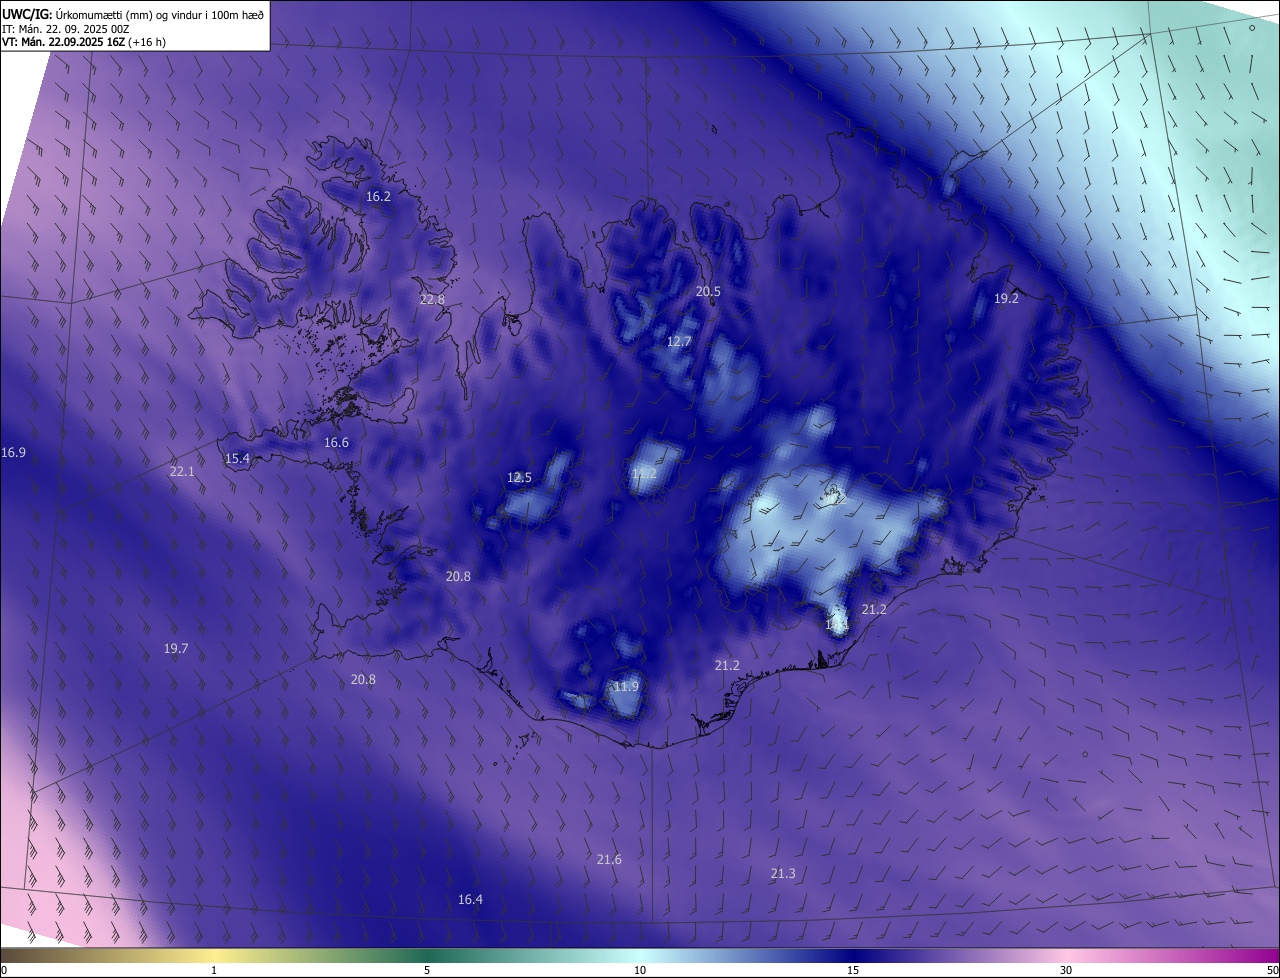Viewport: 1280px width, 978px height.
Task: Click the 0 tick on the color scale
Action: coord(3,970)
